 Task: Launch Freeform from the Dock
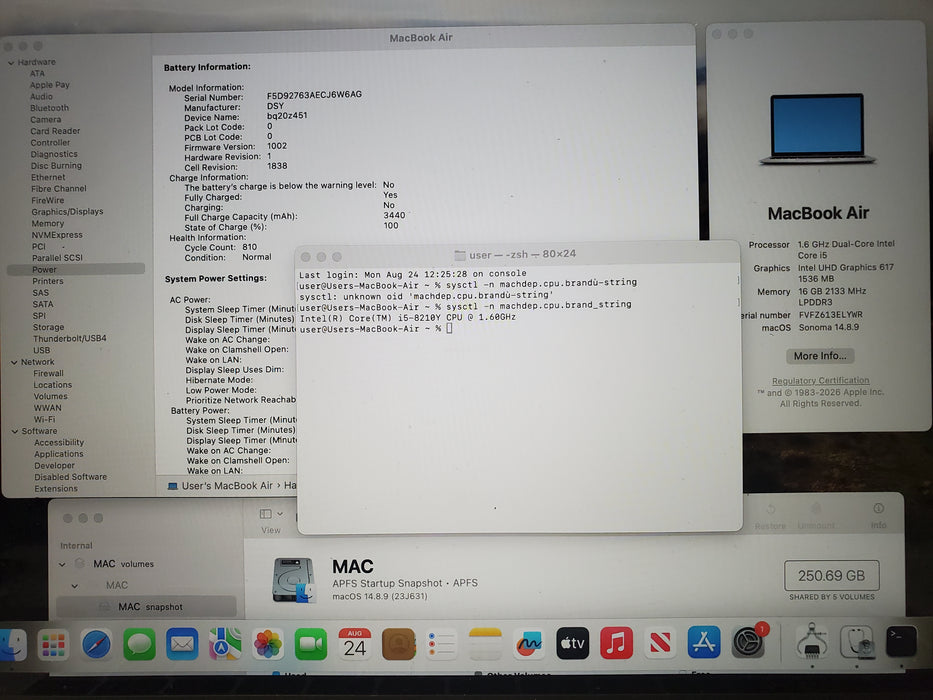click(x=528, y=645)
